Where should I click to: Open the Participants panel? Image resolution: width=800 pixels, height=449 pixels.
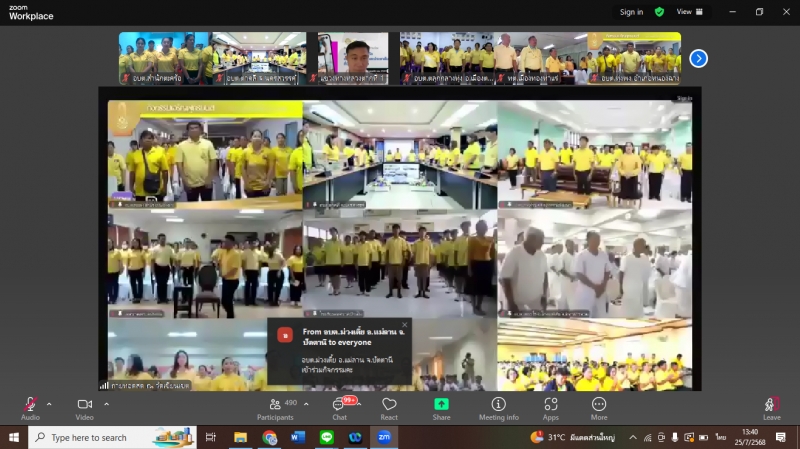click(276, 408)
